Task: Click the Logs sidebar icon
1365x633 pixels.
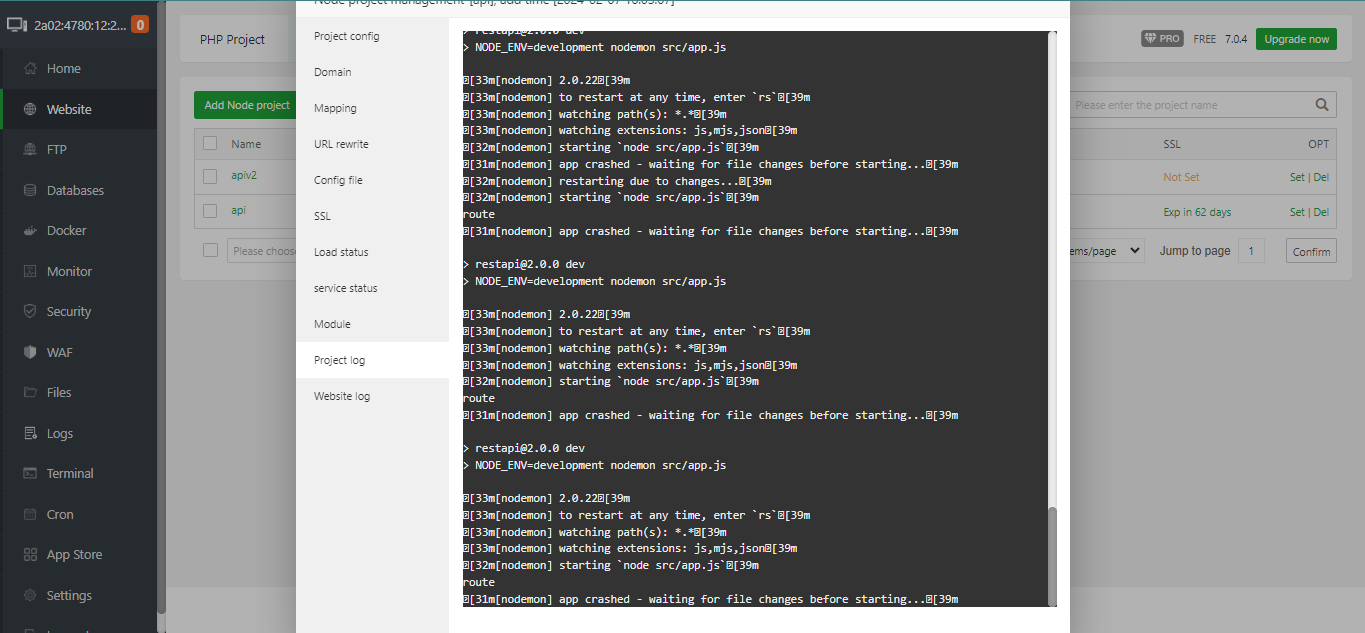Action: (29, 433)
